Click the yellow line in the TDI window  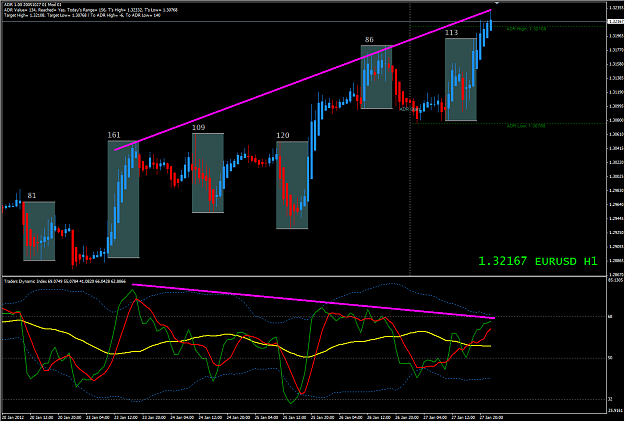[246, 337]
